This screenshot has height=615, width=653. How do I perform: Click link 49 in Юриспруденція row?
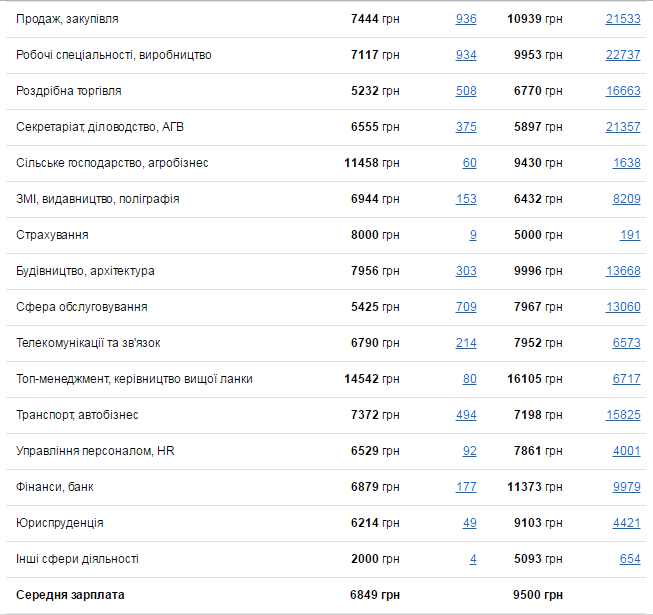[469, 523]
